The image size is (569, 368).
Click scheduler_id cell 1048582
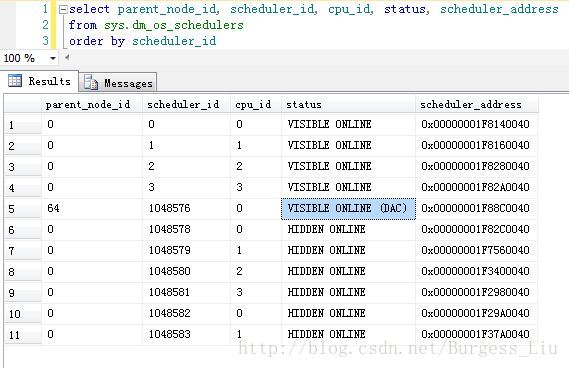pos(187,314)
